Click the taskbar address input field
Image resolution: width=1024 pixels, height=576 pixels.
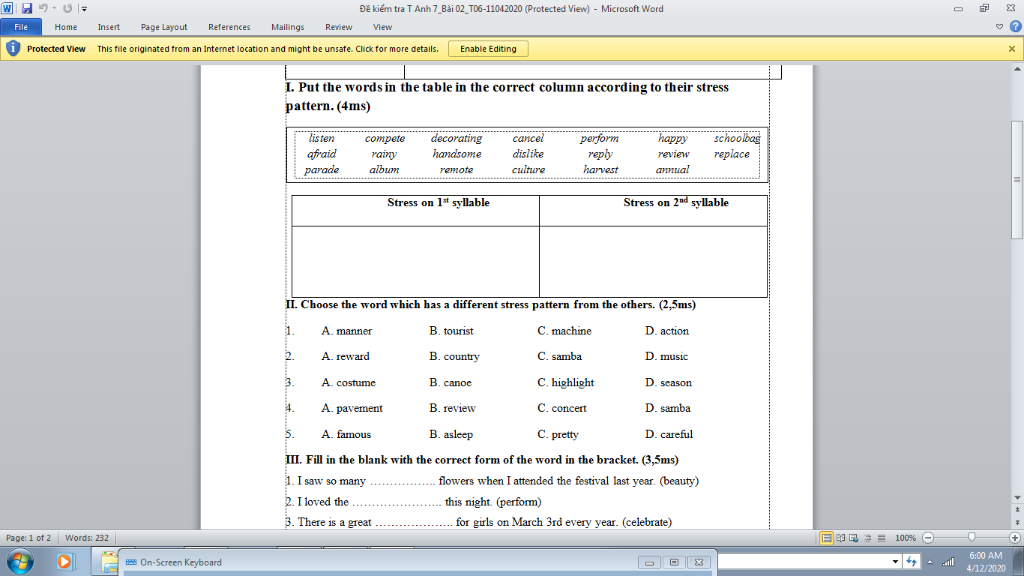(804, 562)
